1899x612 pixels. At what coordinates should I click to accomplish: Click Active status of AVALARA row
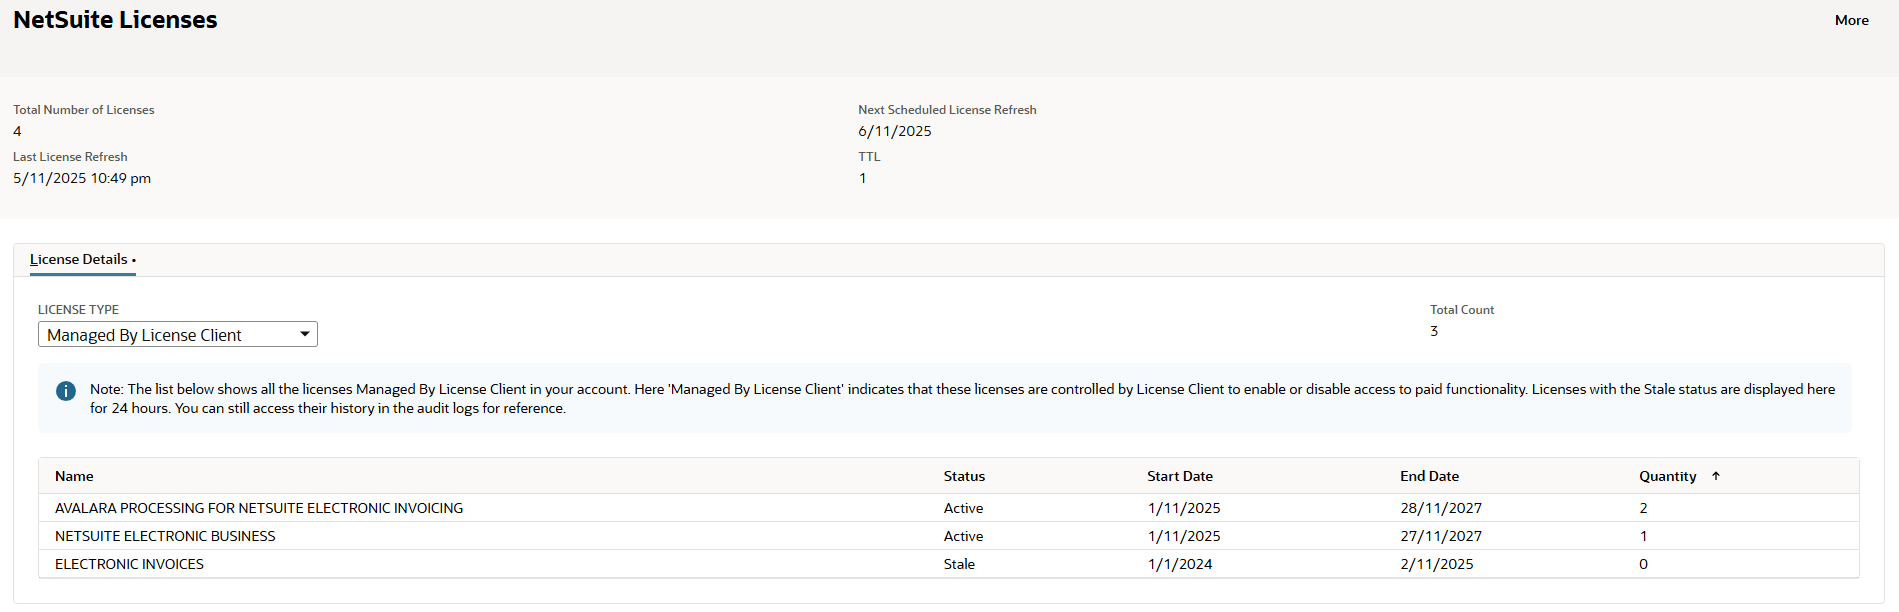click(x=963, y=508)
